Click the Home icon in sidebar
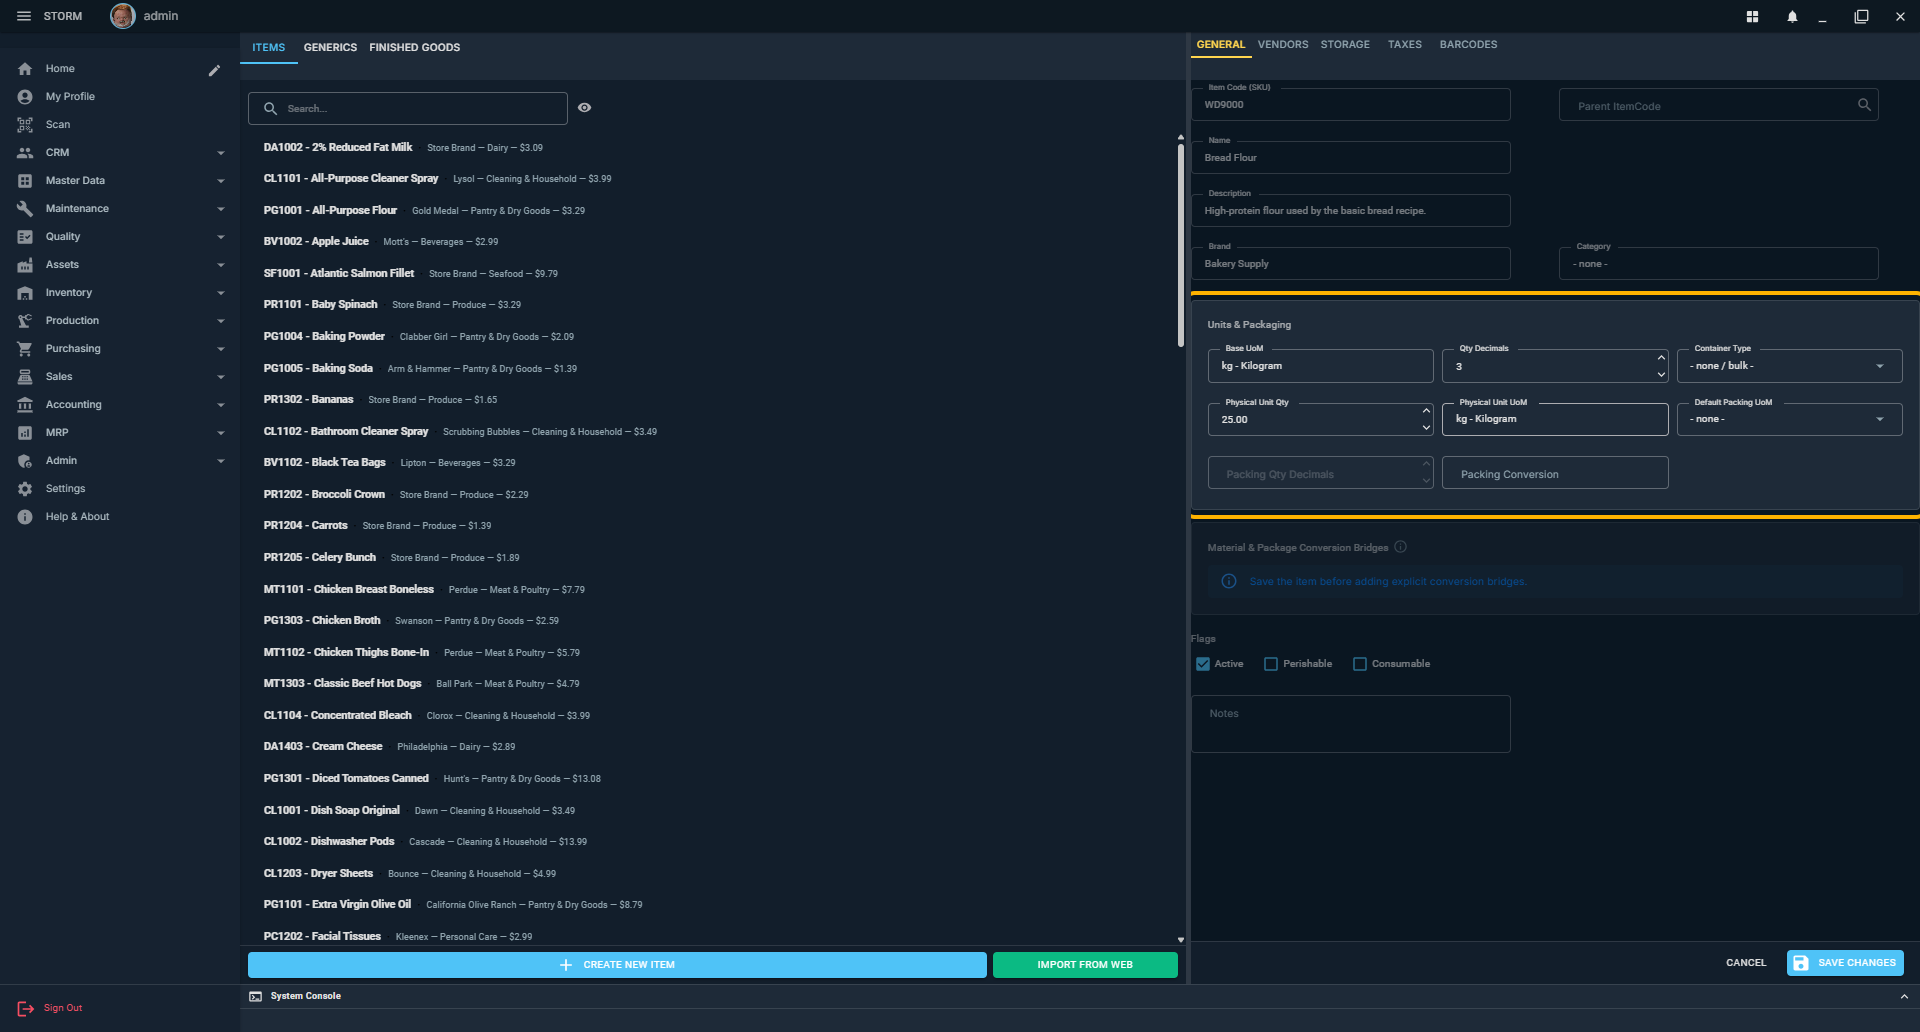 click(25, 69)
